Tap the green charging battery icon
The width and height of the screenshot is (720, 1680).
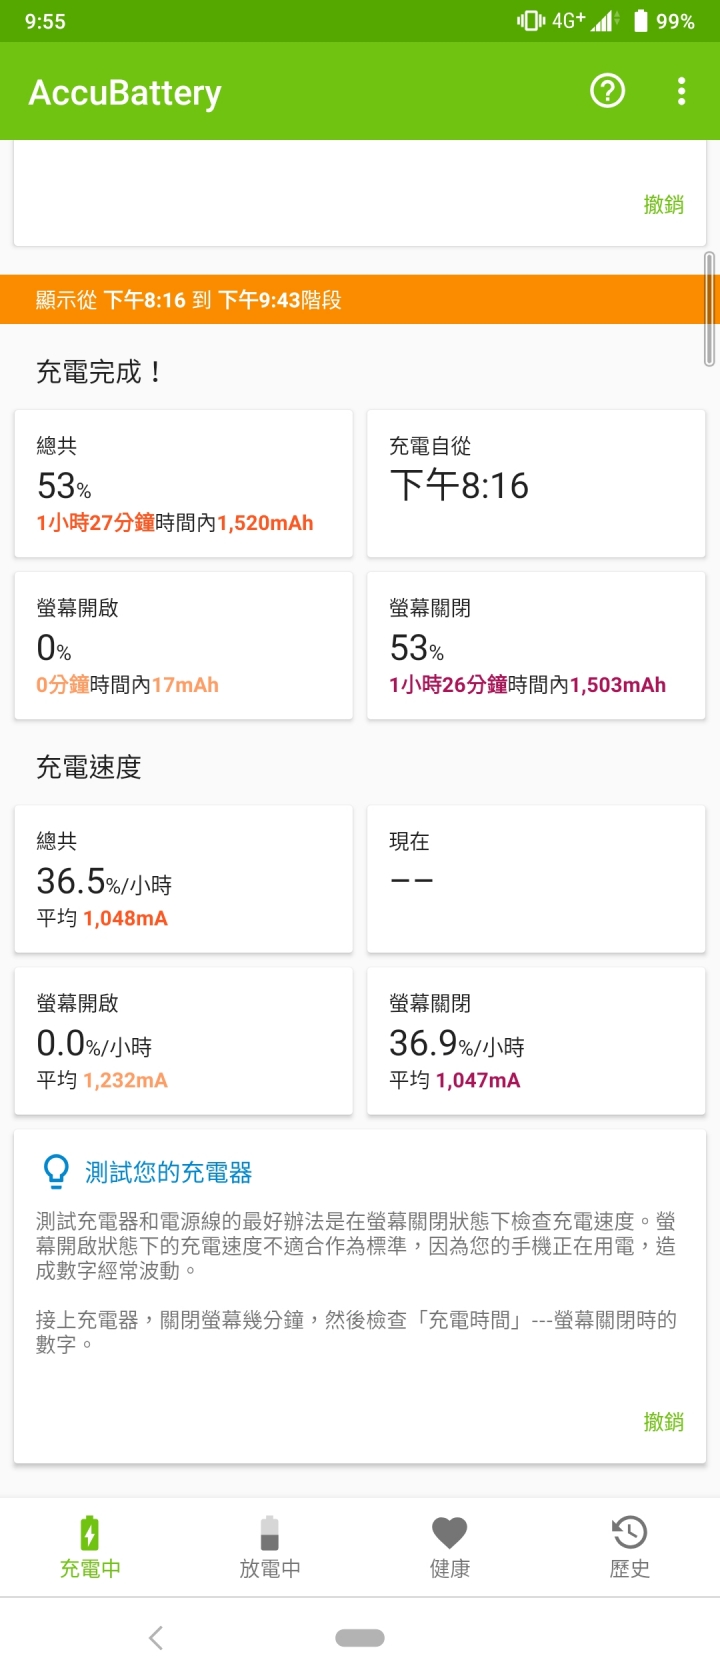pos(90,1532)
